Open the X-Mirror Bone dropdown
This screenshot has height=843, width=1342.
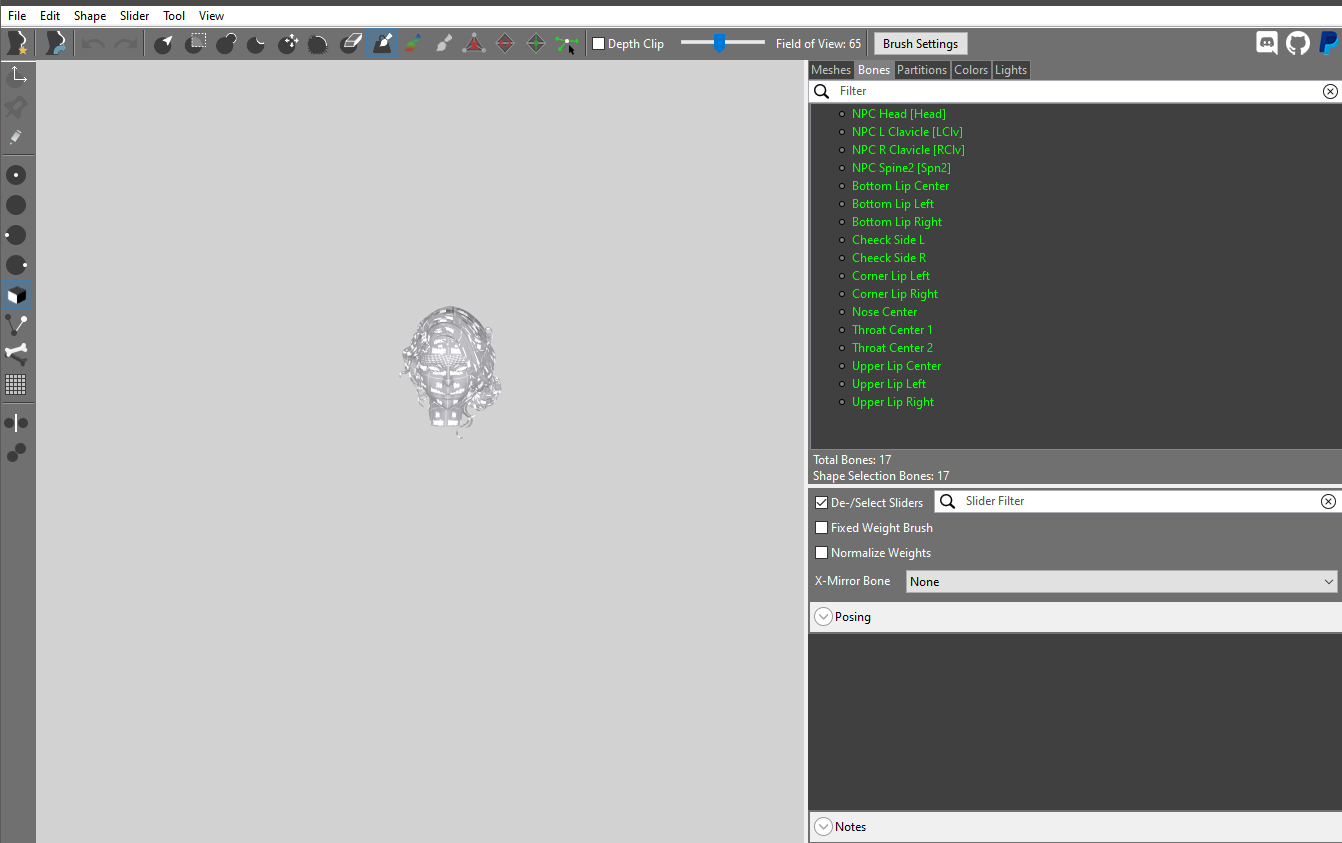(x=1122, y=582)
